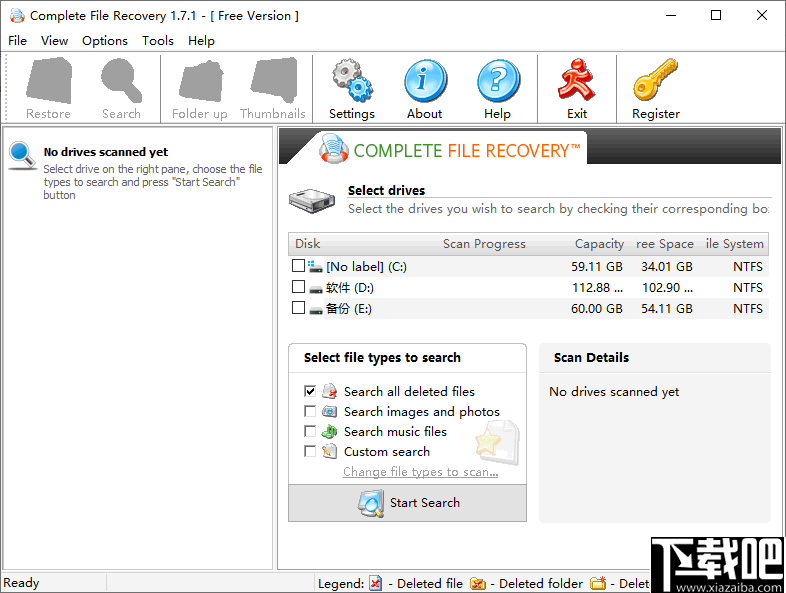
Task: Click the Complete File Recovery logo banner
Action: click(x=450, y=150)
